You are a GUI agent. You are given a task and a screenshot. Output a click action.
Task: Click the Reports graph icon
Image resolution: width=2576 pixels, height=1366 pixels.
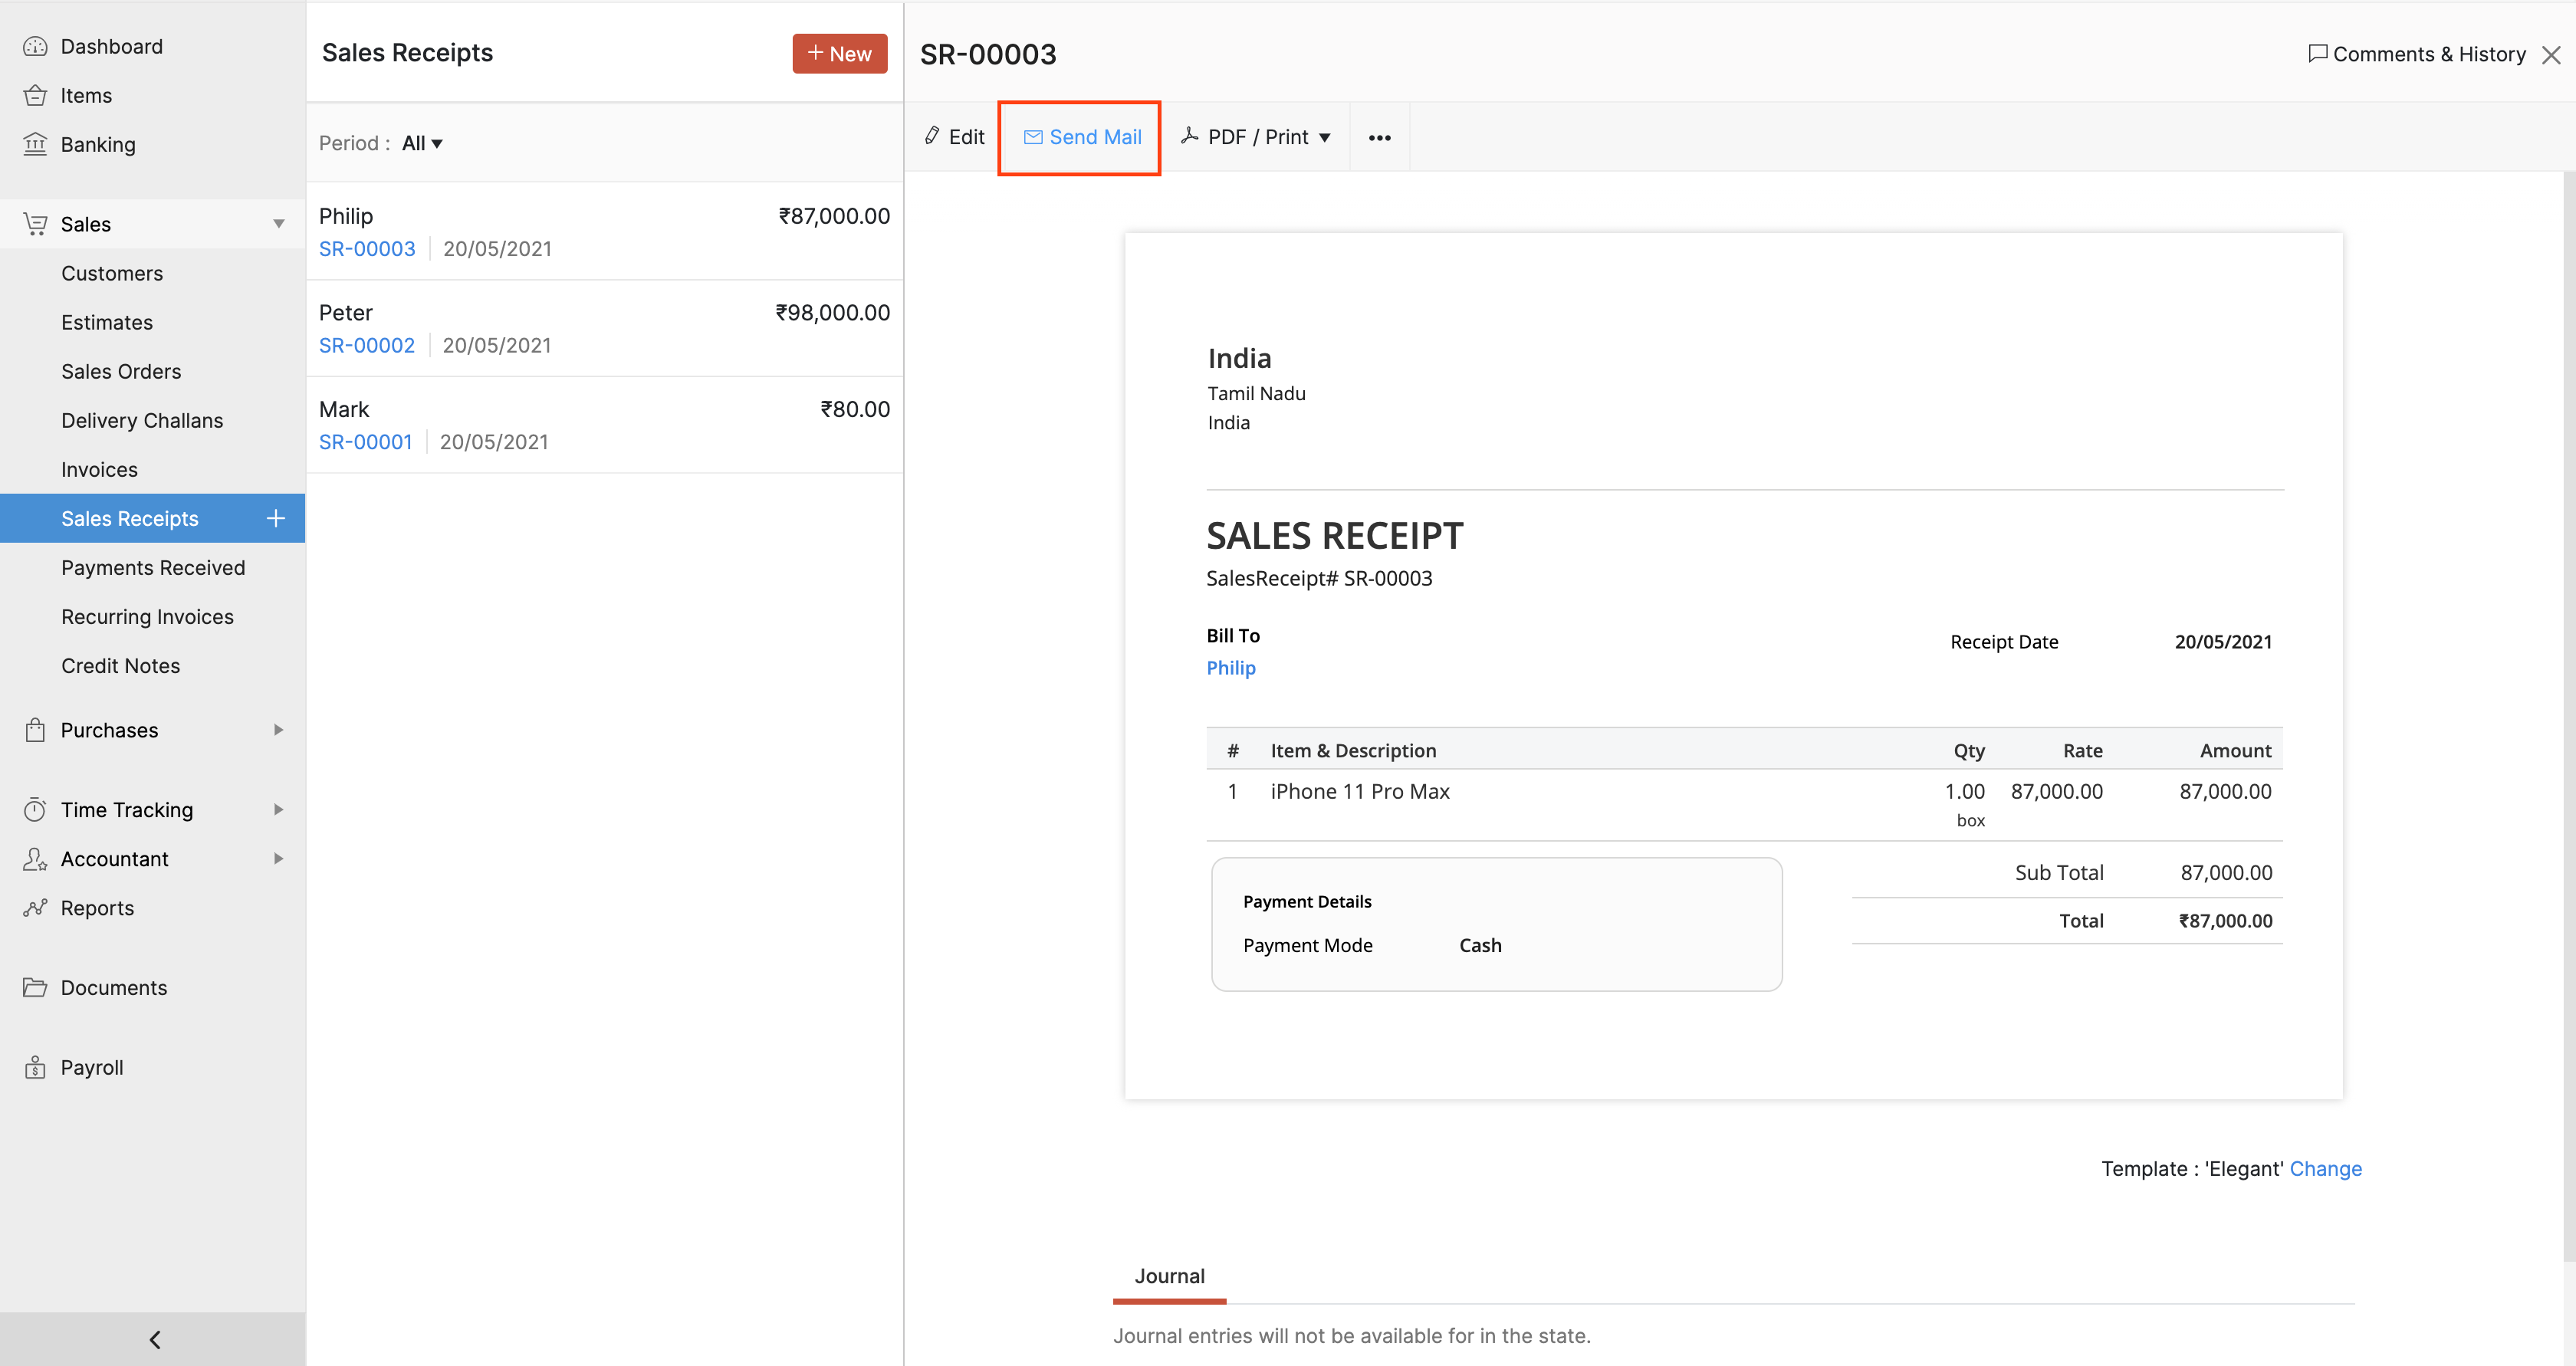pos(35,908)
